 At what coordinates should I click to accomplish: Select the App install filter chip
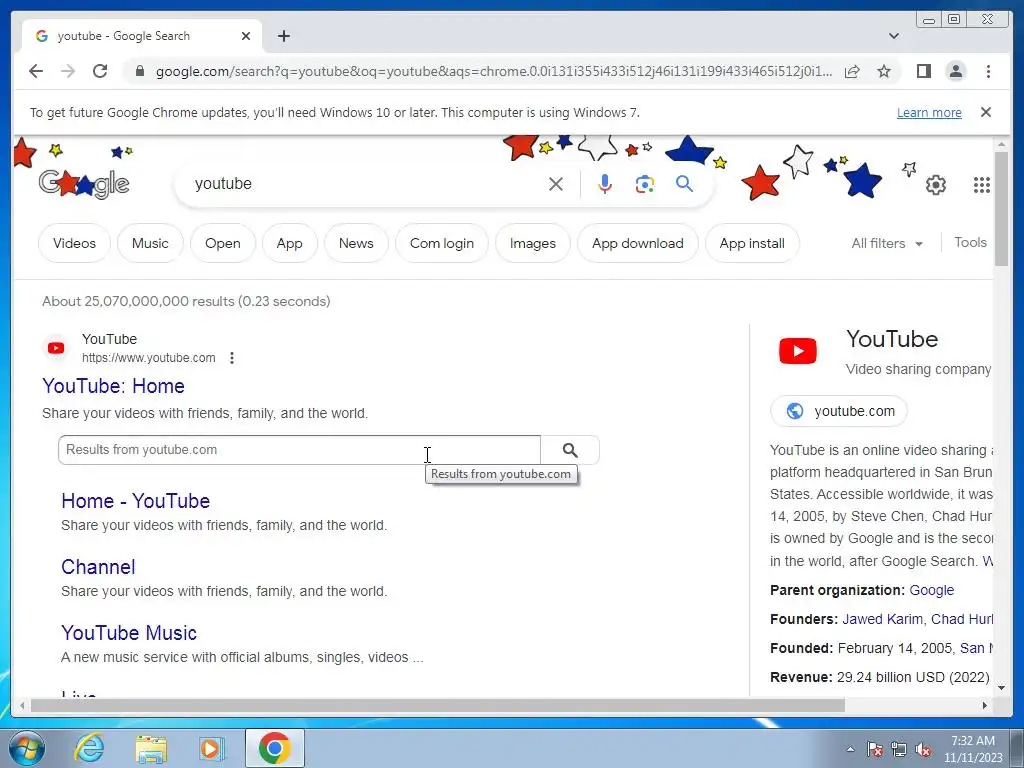coord(752,243)
